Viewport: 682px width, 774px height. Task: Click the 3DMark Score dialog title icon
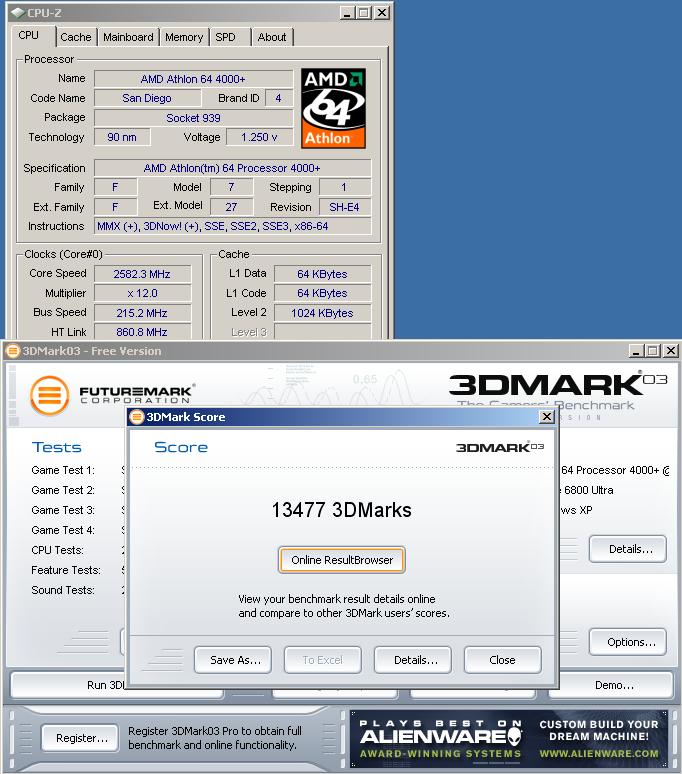click(x=136, y=417)
